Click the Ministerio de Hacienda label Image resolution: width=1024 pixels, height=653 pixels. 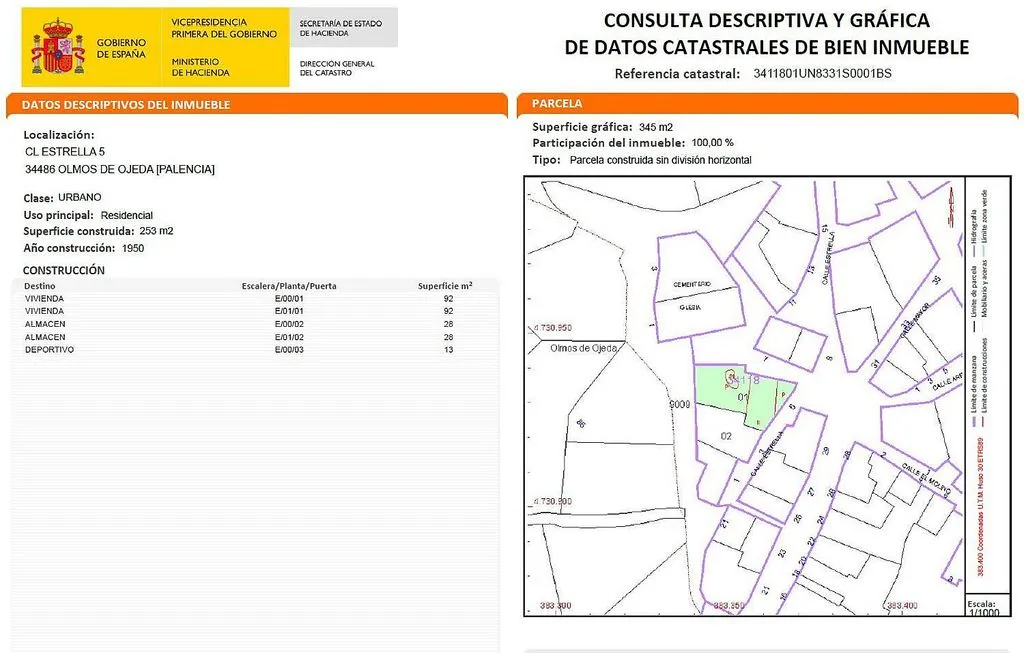[200, 67]
